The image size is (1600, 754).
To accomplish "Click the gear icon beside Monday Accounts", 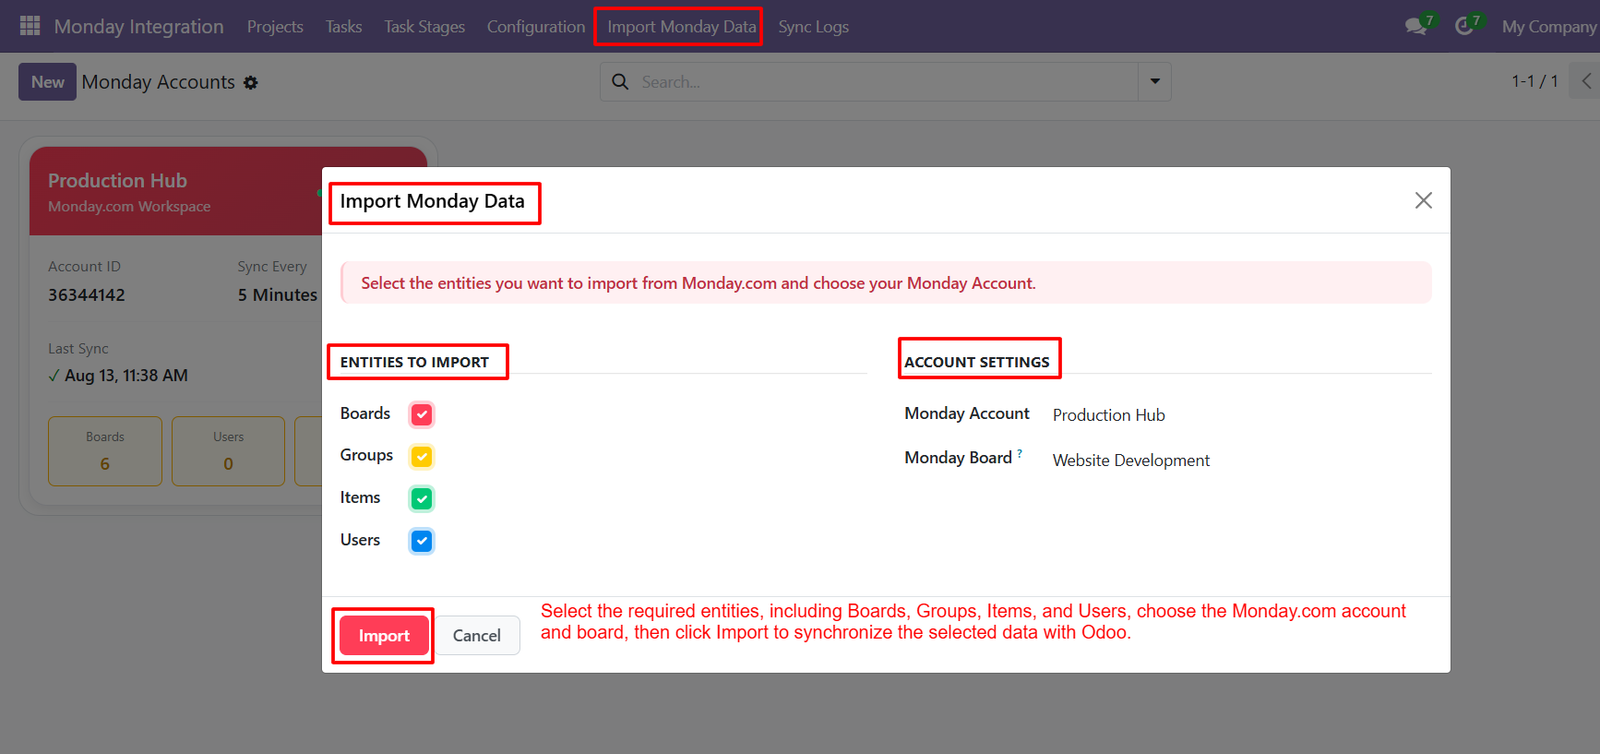I will point(251,83).
